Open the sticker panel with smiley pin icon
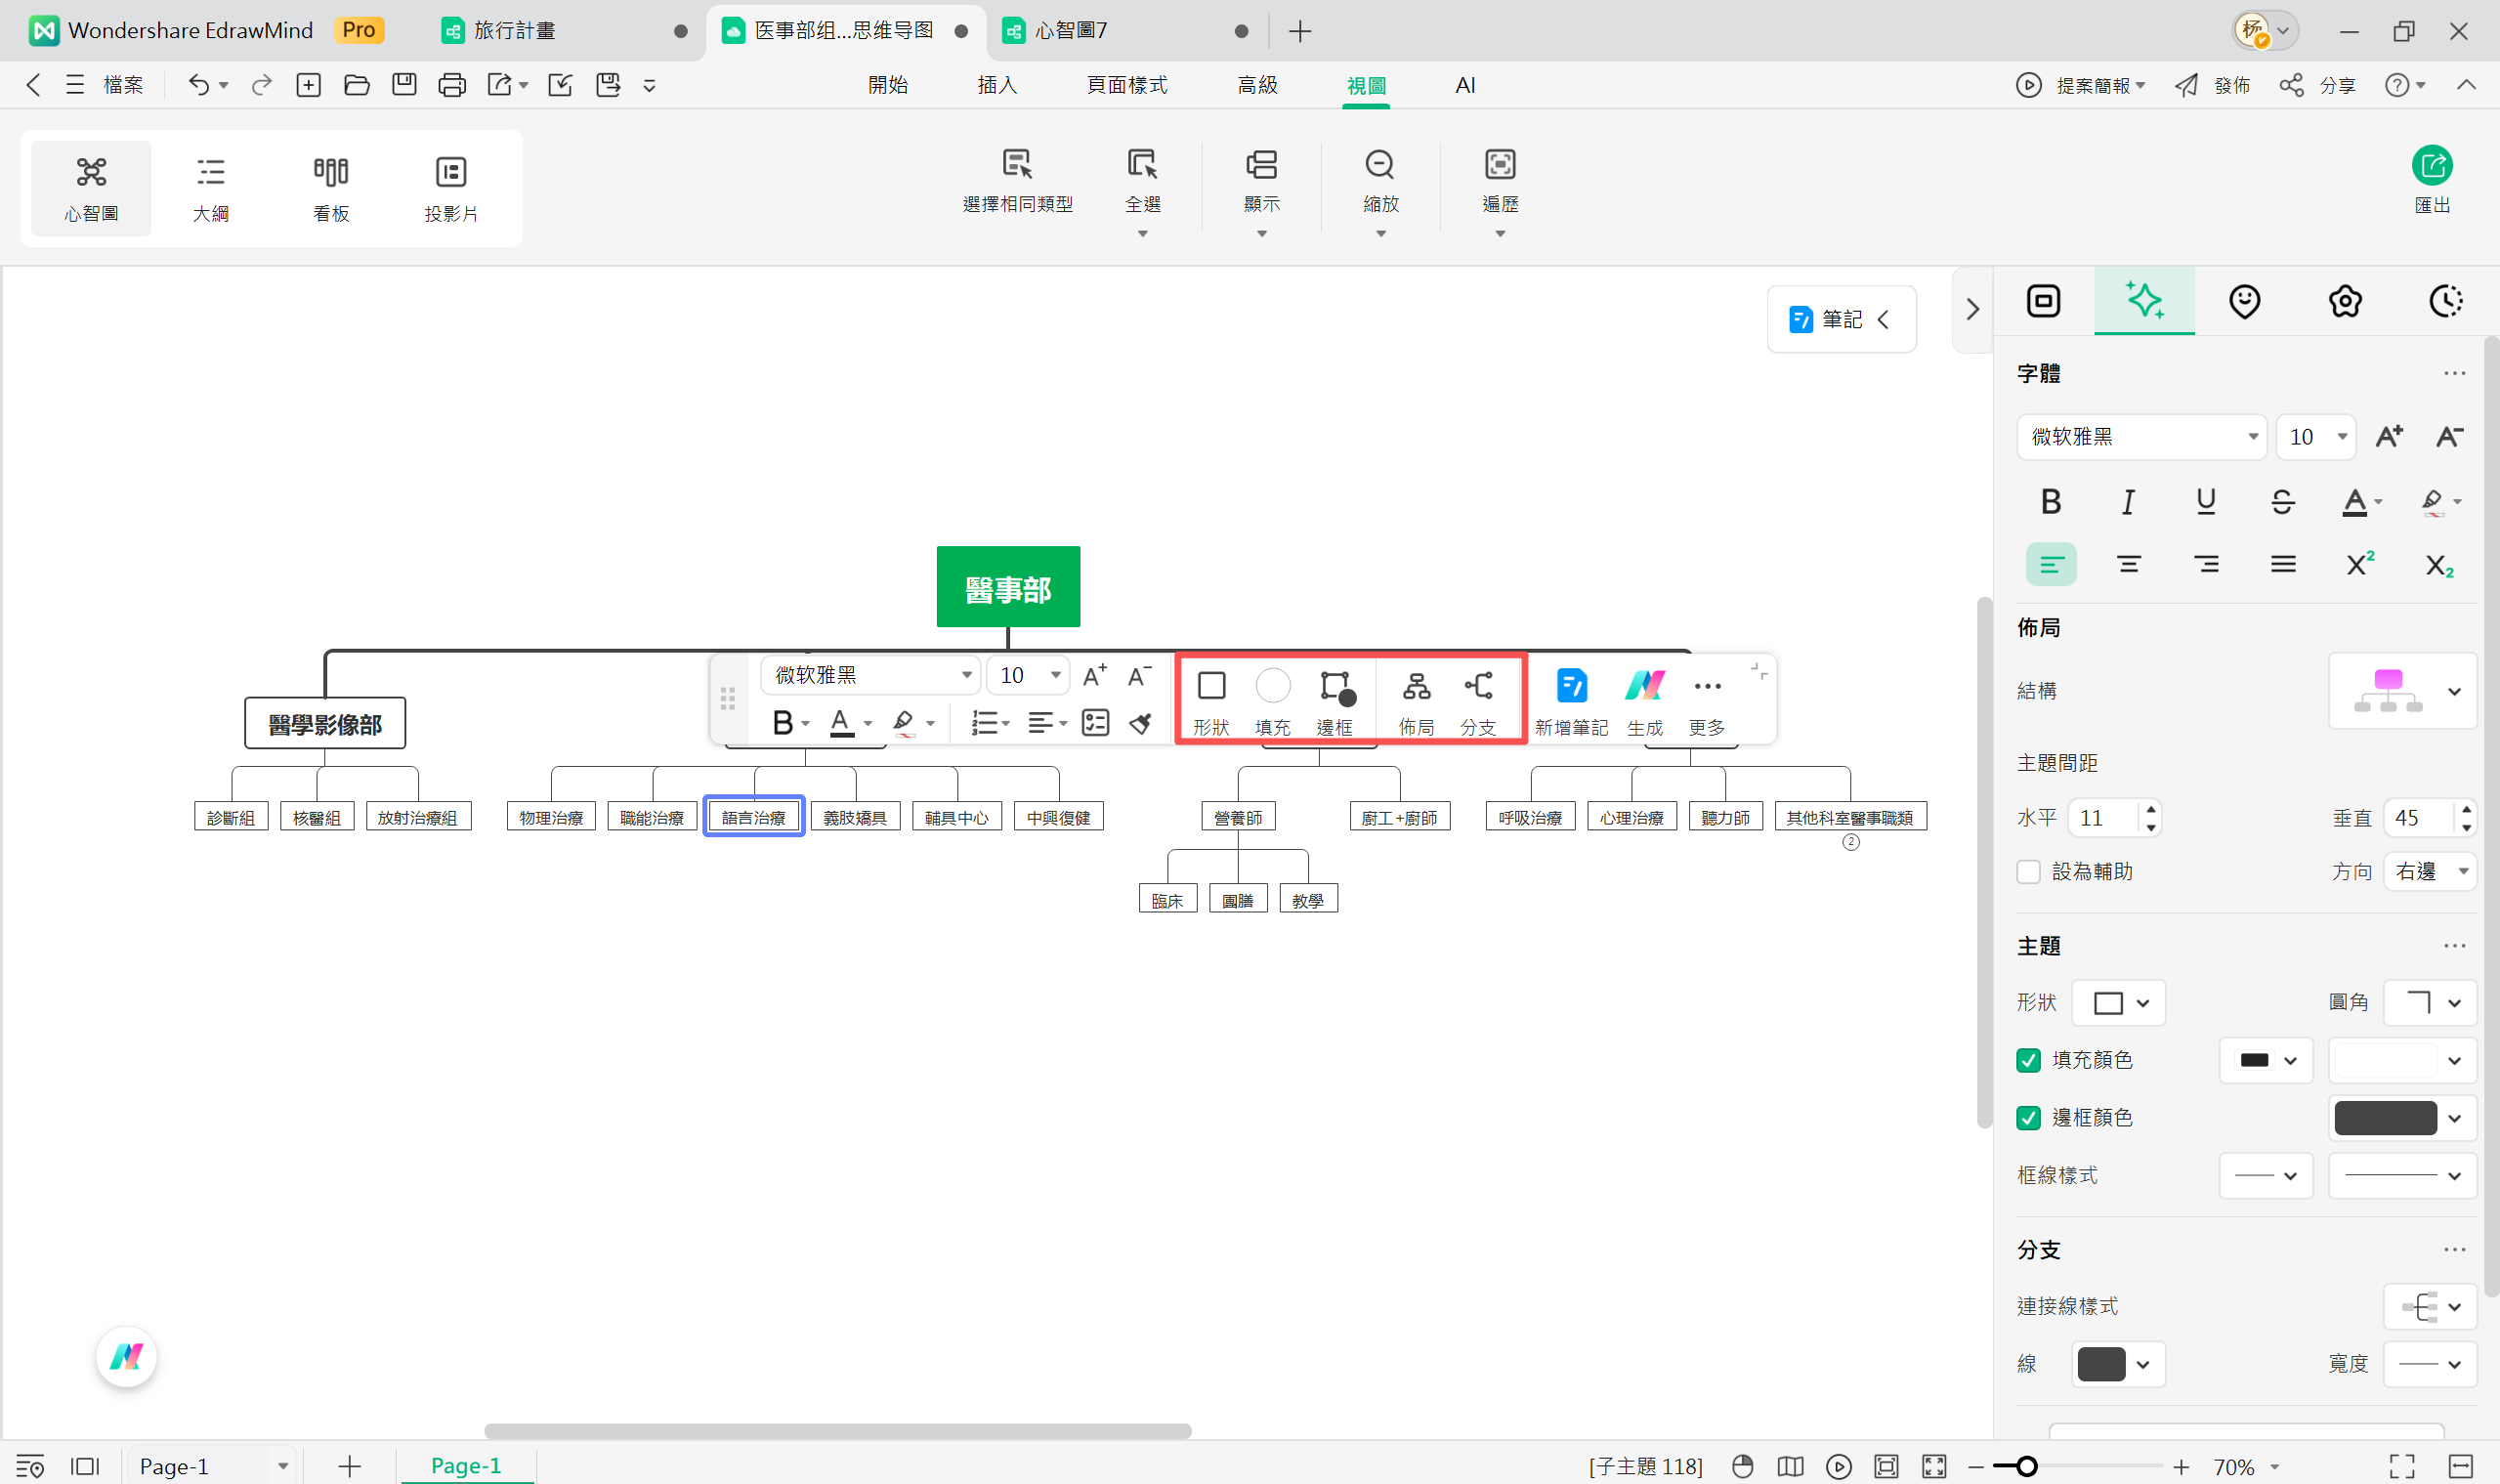Viewport: 2500px width, 1484px height. tap(2244, 301)
